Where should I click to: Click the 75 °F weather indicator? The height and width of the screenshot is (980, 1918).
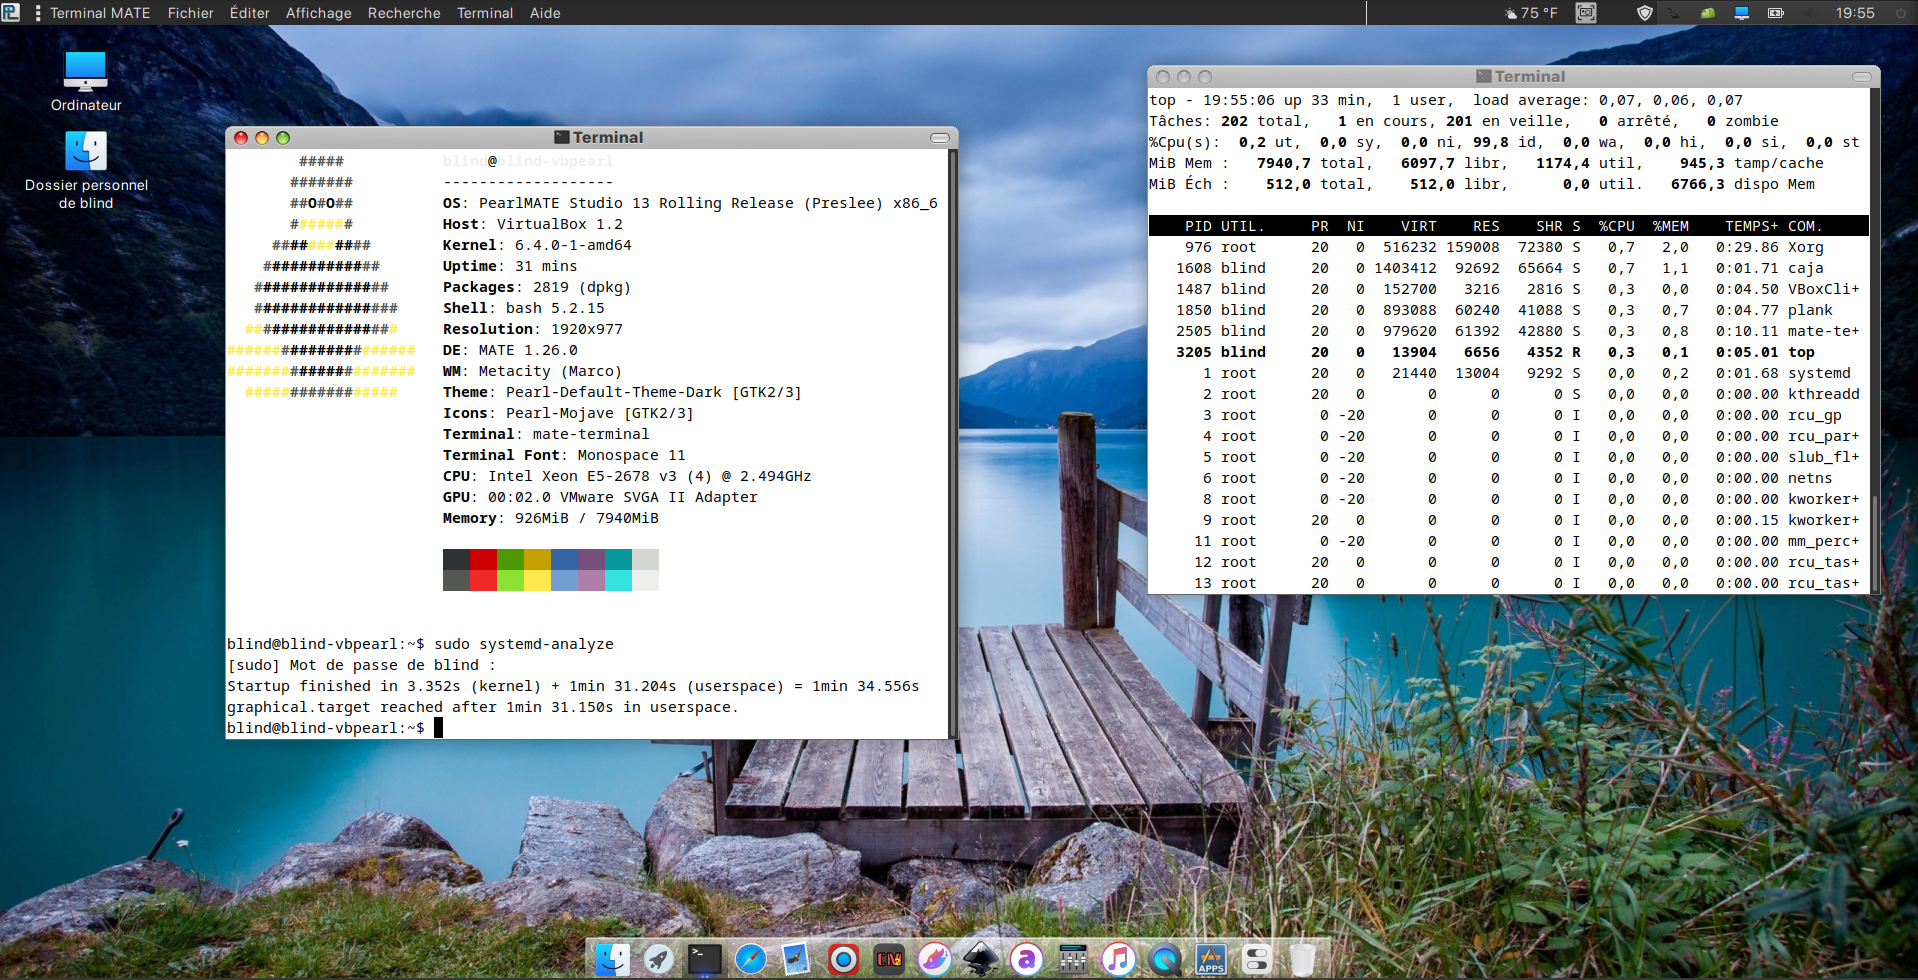click(x=1531, y=13)
